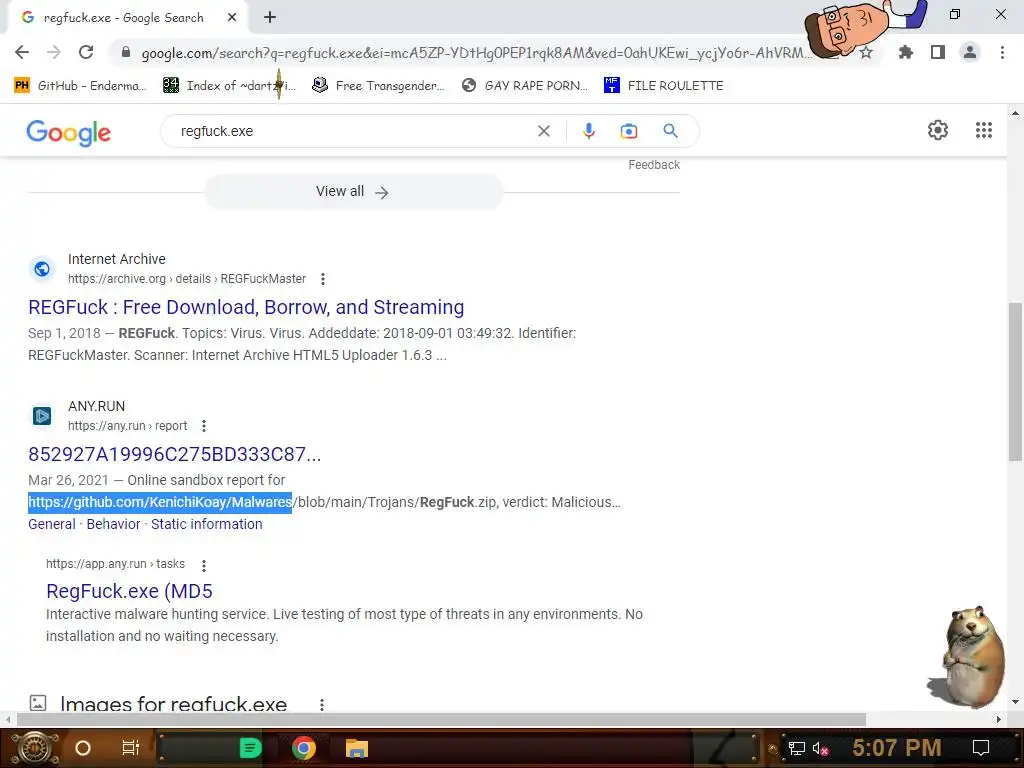Open Task View on the taskbar
The height and width of the screenshot is (768, 1024).
pos(131,748)
